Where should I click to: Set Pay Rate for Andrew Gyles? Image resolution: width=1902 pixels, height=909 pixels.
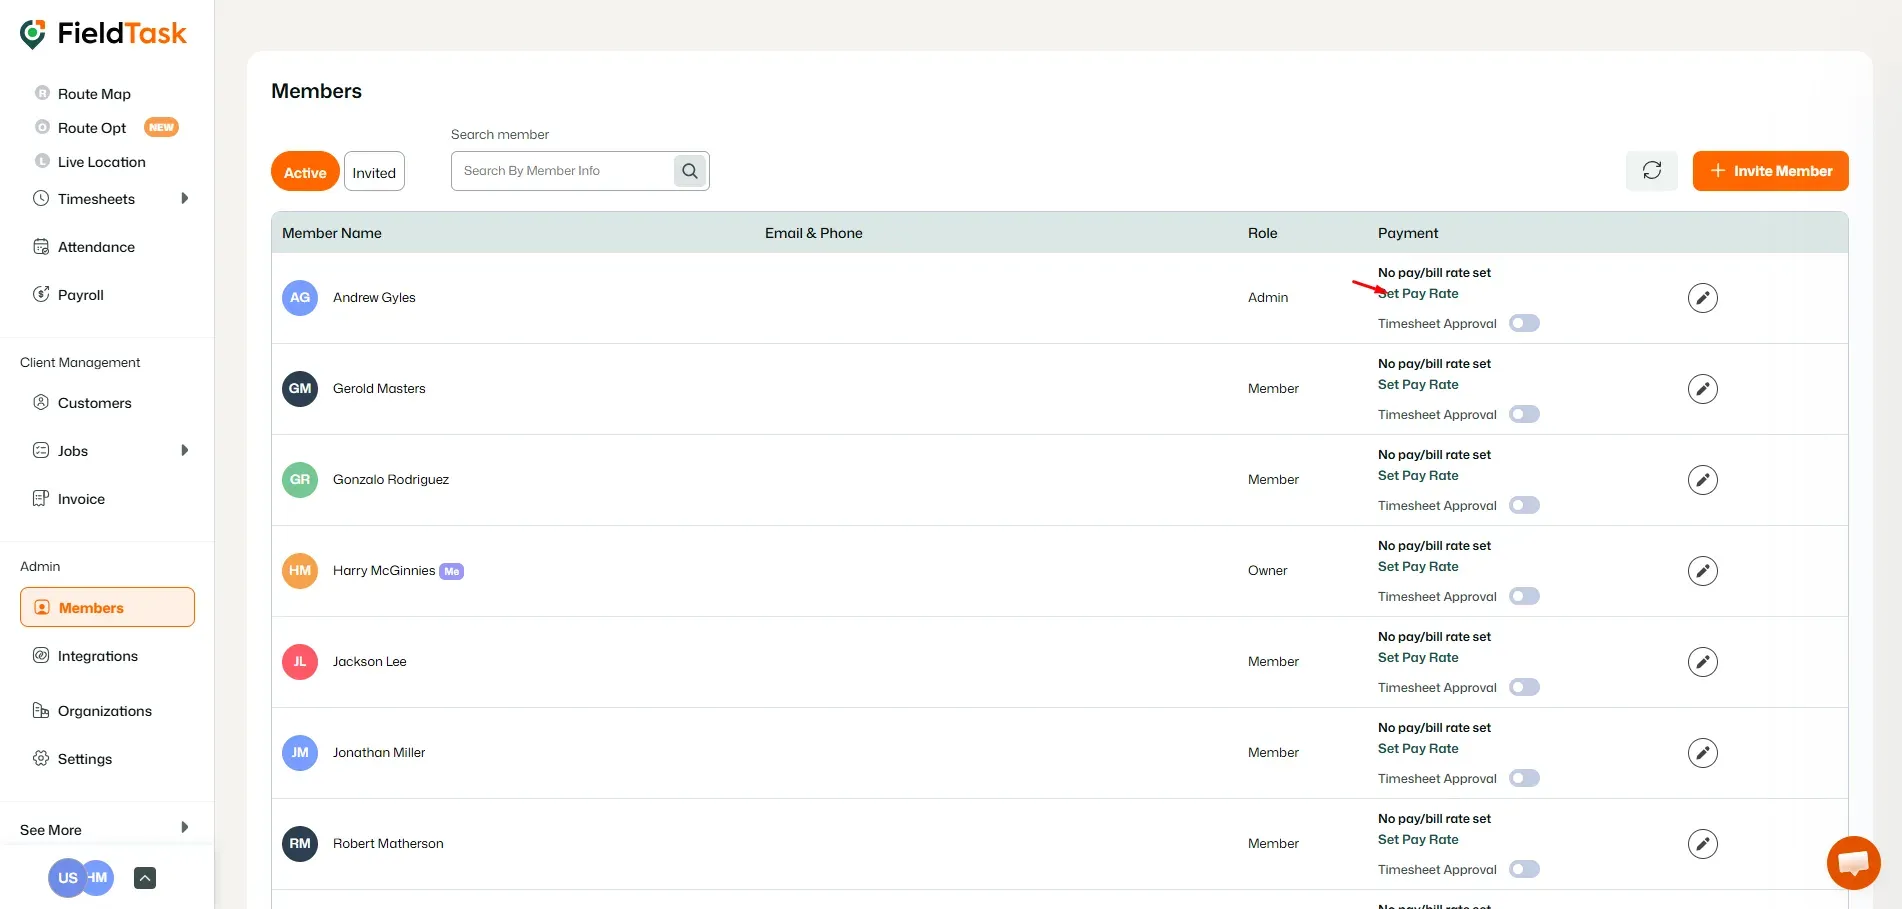pyautogui.click(x=1418, y=293)
